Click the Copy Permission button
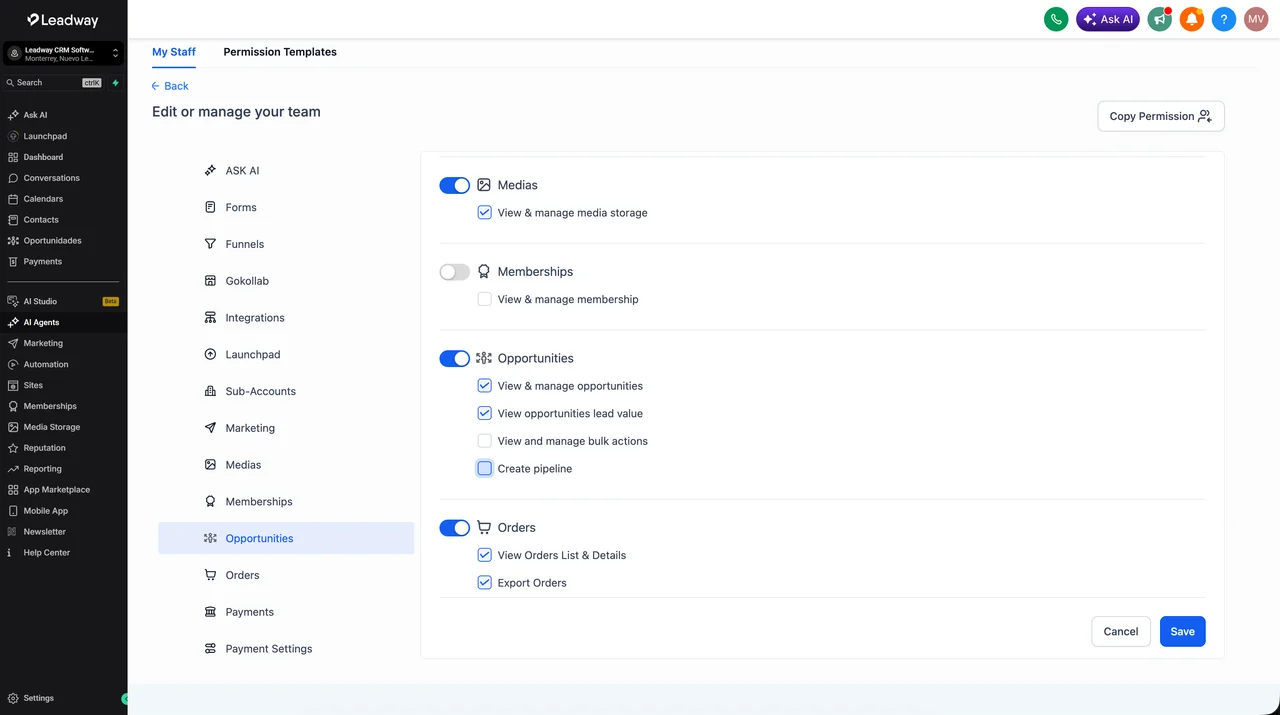 point(1161,116)
